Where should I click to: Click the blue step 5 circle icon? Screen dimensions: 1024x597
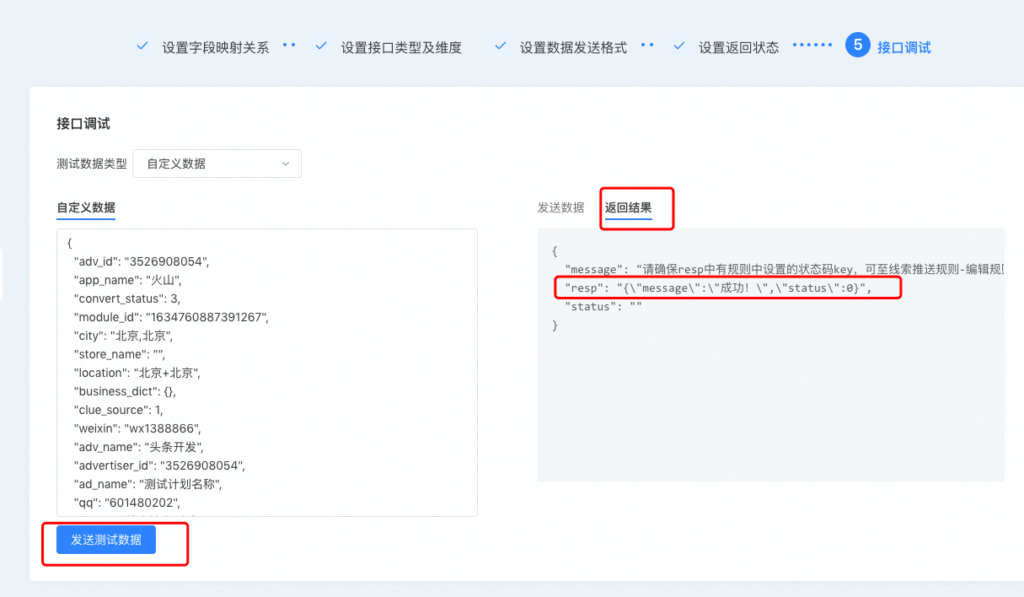coord(856,46)
